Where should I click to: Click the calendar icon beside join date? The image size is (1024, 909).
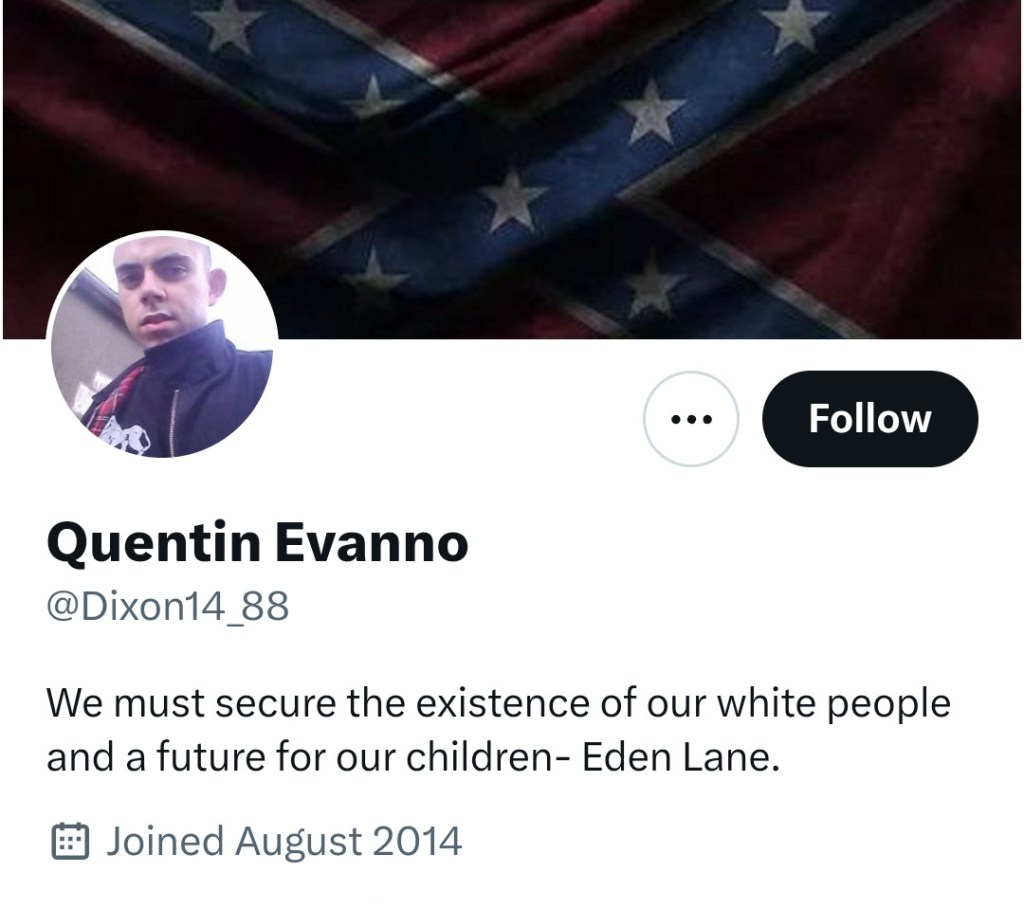(x=71, y=841)
